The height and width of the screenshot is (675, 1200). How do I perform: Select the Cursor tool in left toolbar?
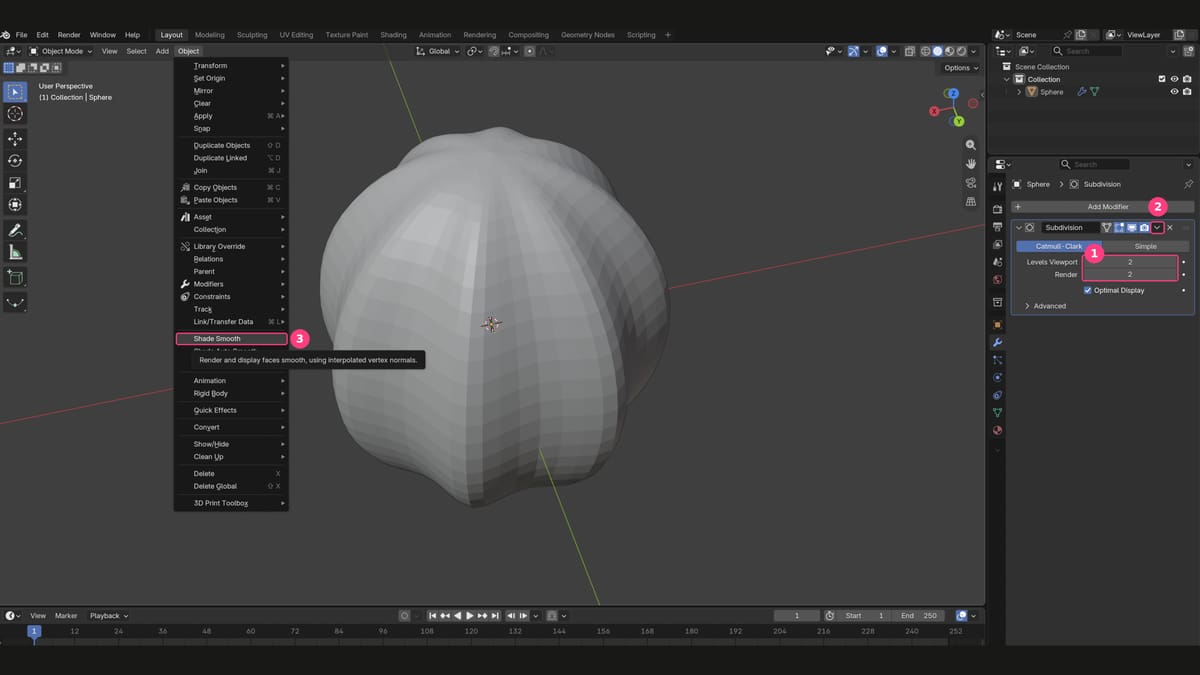15,114
